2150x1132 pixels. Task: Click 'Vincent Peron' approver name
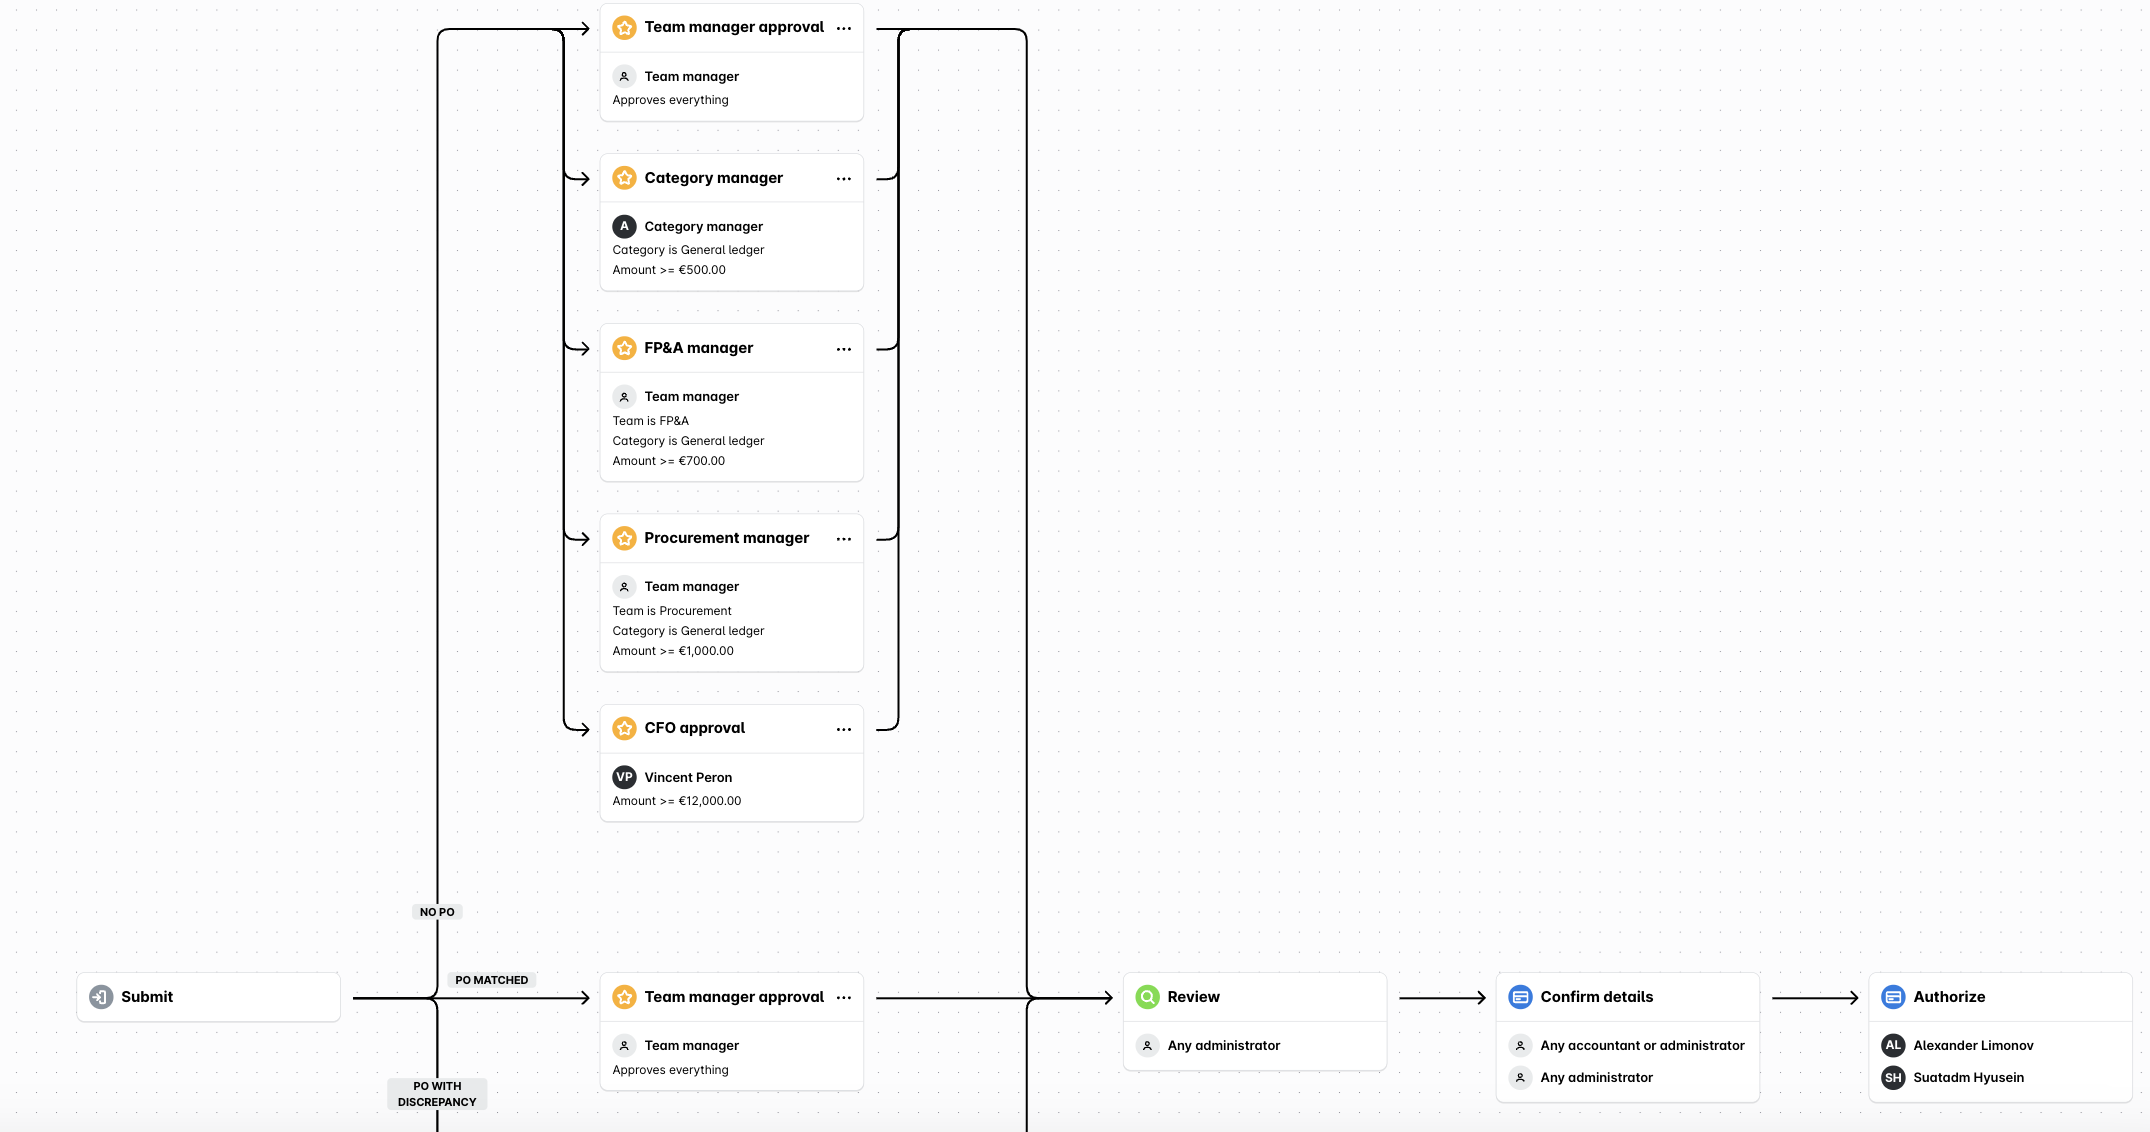click(x=688, y=777)
